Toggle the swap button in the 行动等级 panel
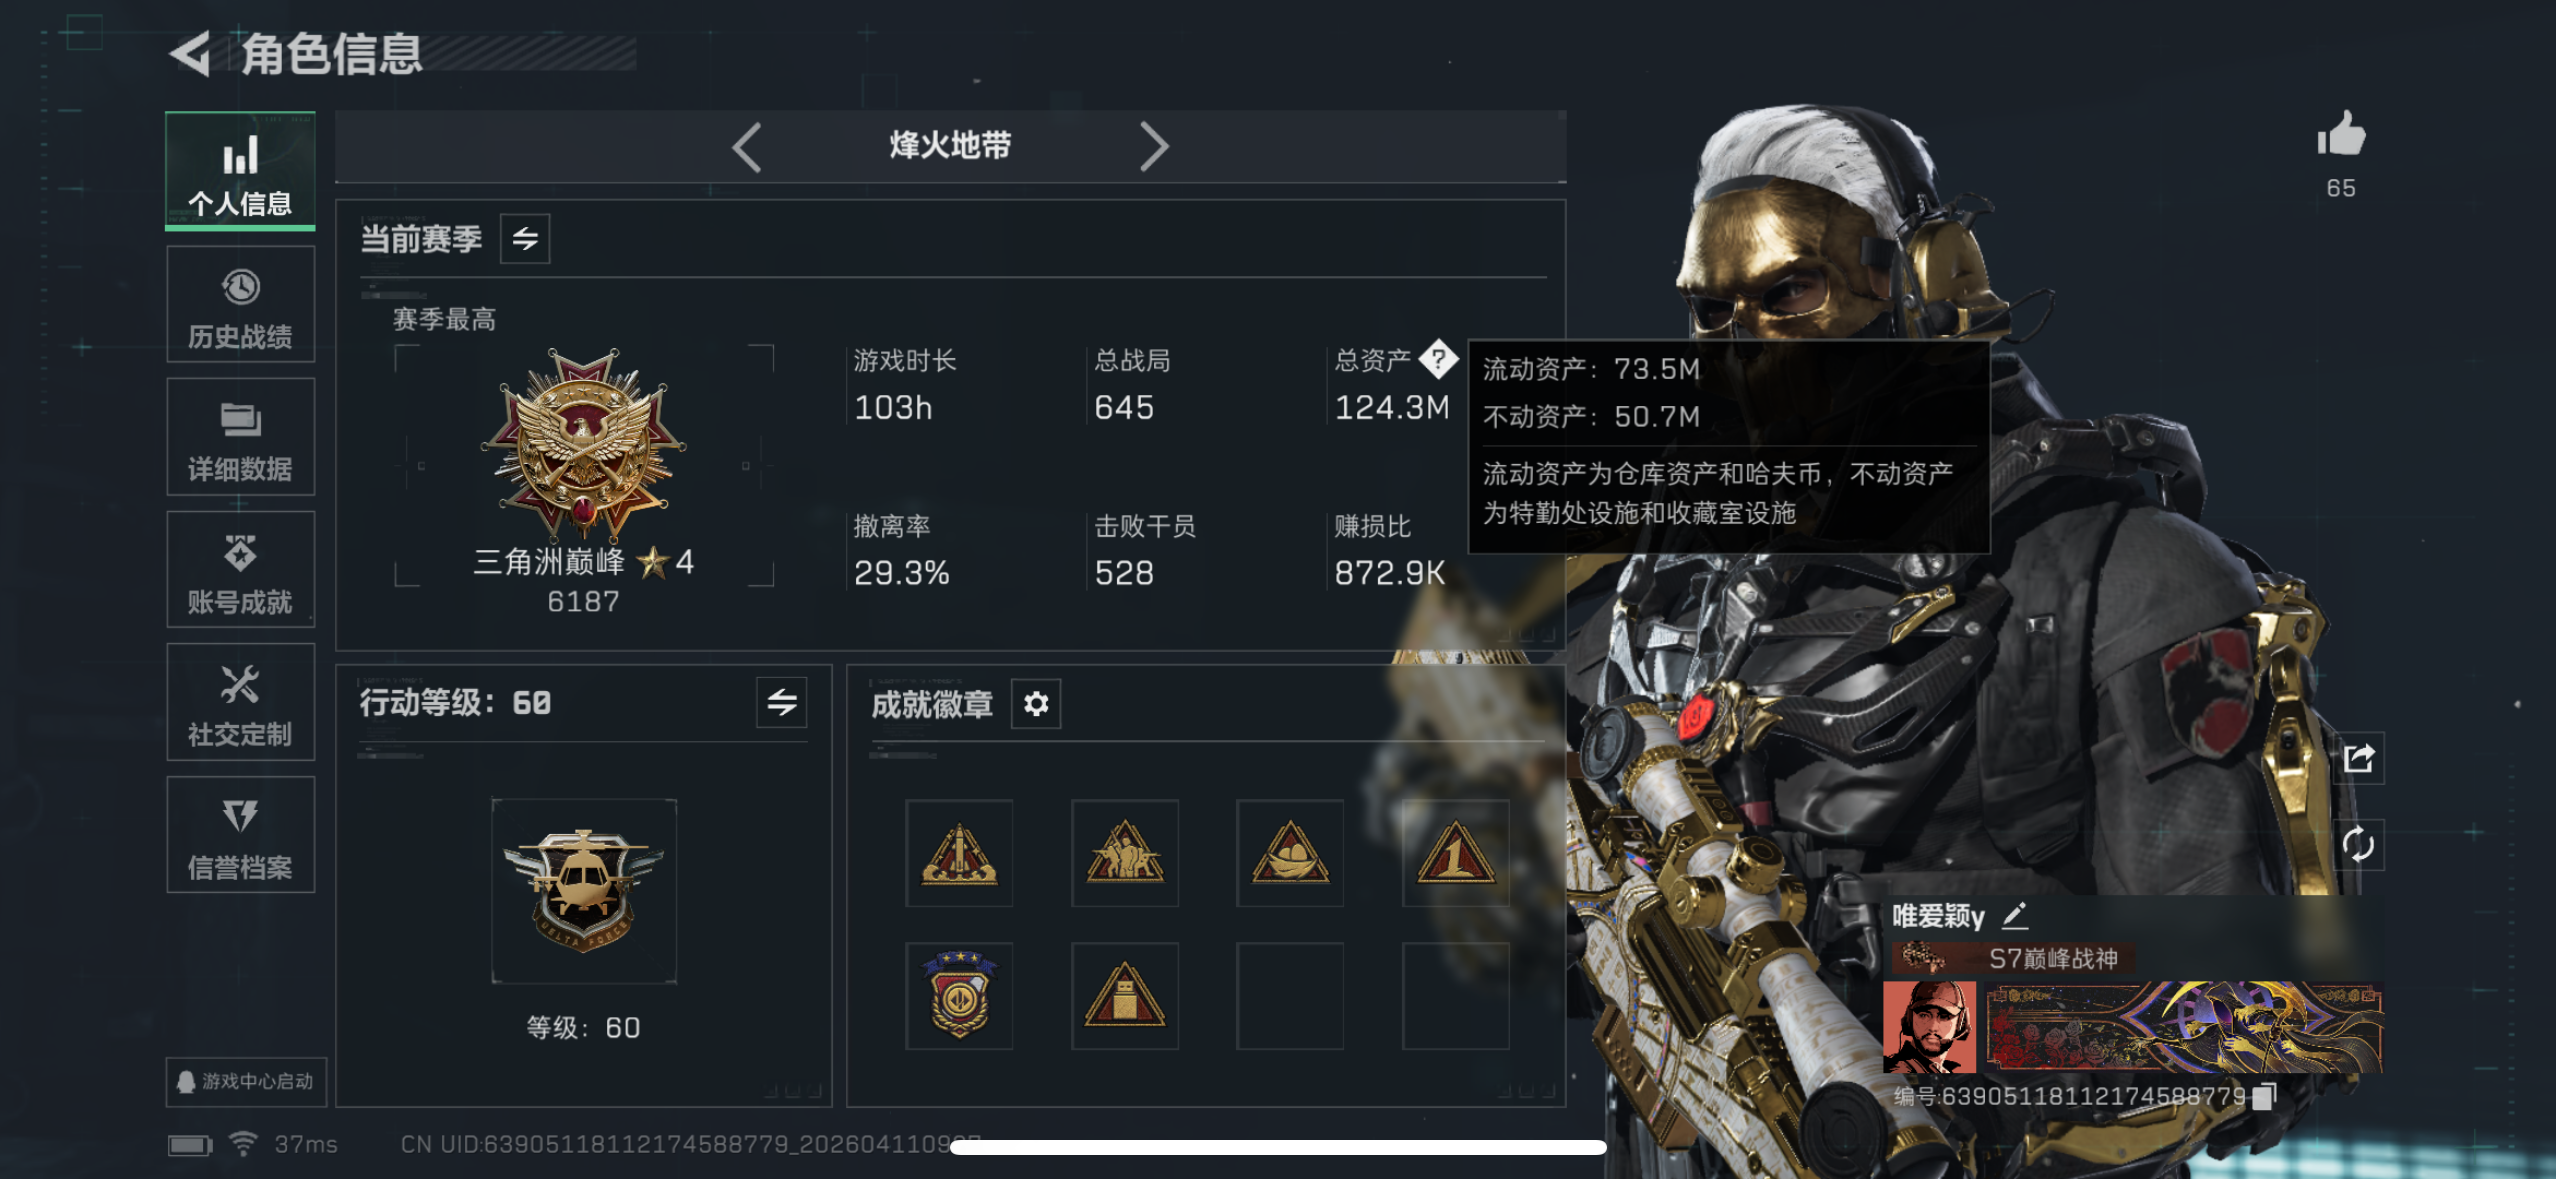Image resolution: width=2556 pixels, height=1179 pixels. click(x=782, y=703)
